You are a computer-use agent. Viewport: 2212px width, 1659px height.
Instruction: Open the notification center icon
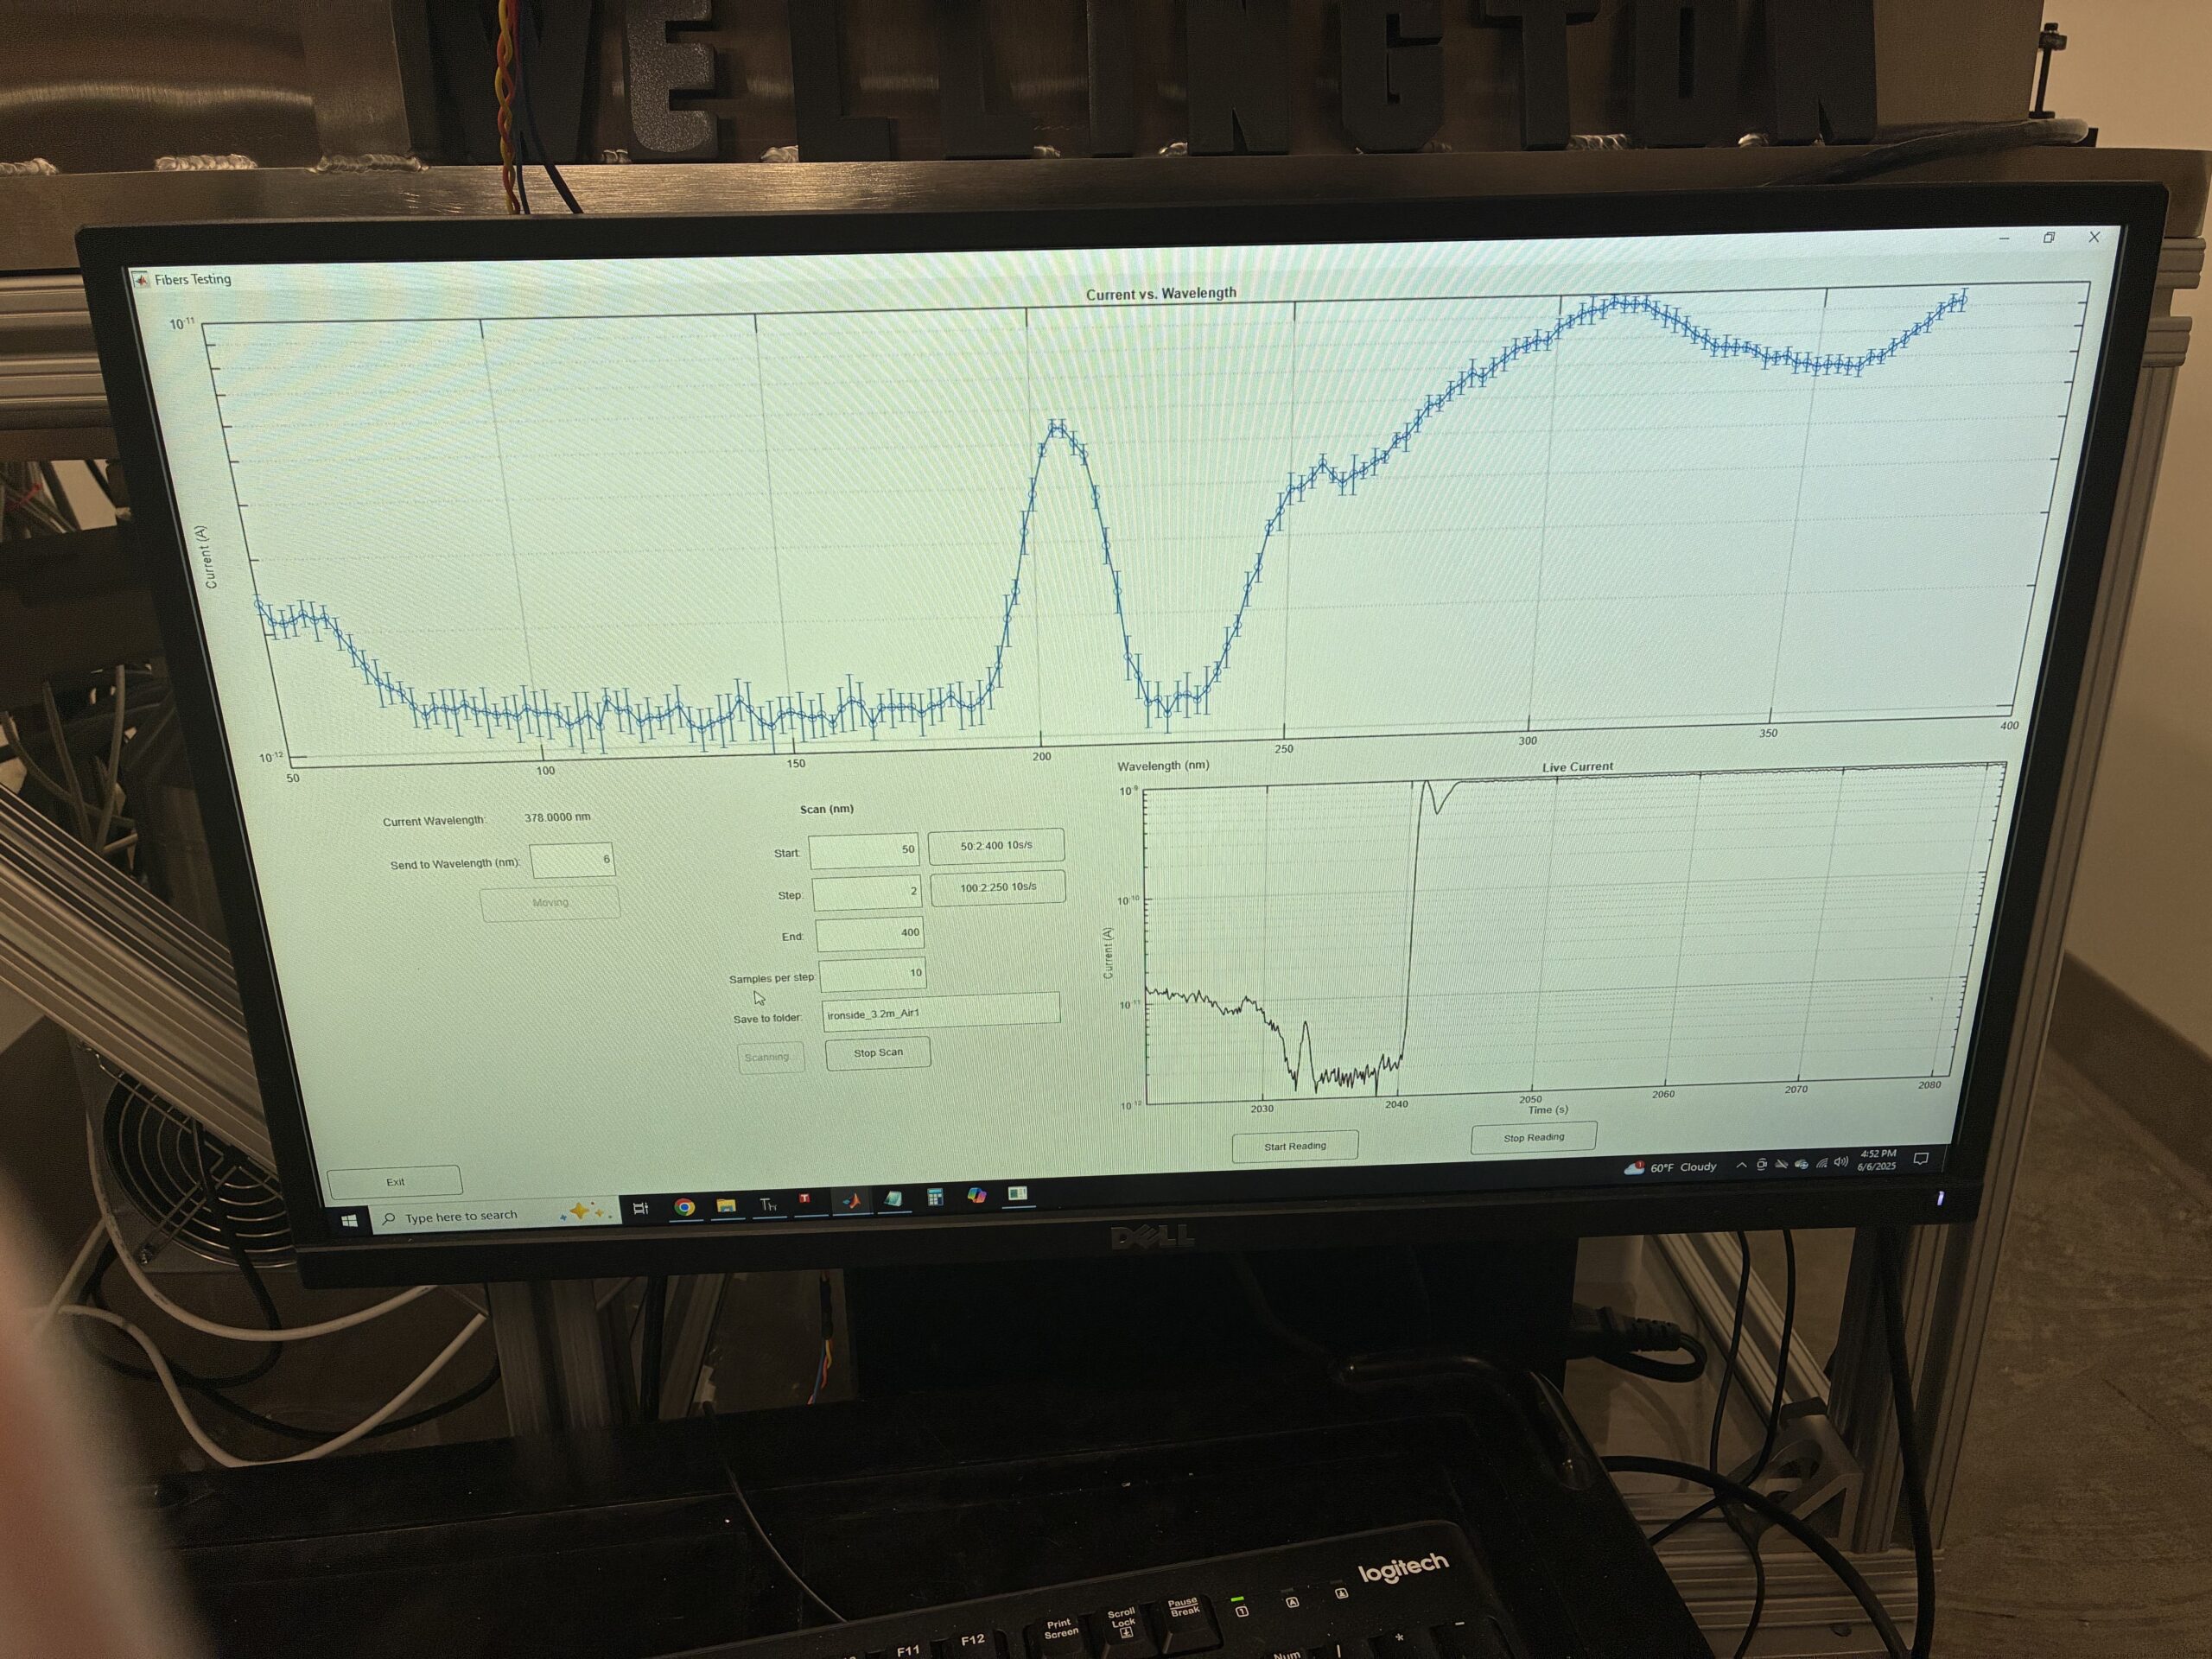pos(1921,1159)
